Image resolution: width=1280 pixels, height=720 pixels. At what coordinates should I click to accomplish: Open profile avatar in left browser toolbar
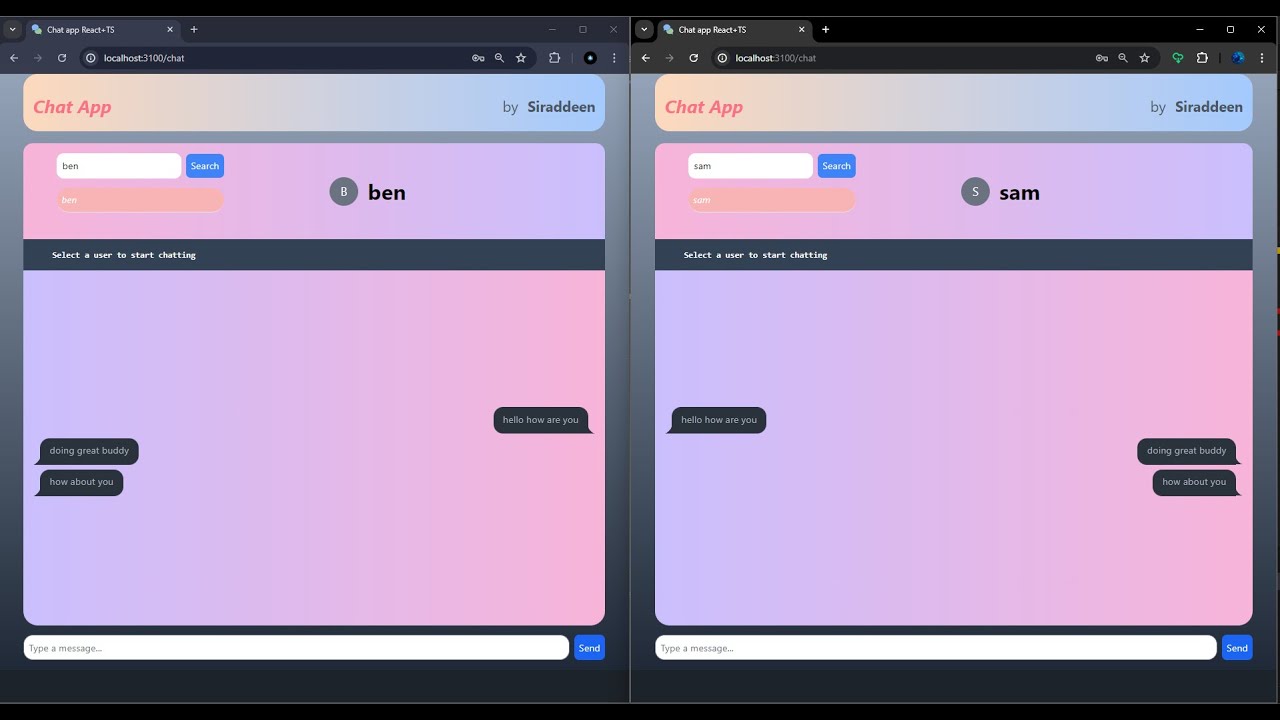(590, 58)
